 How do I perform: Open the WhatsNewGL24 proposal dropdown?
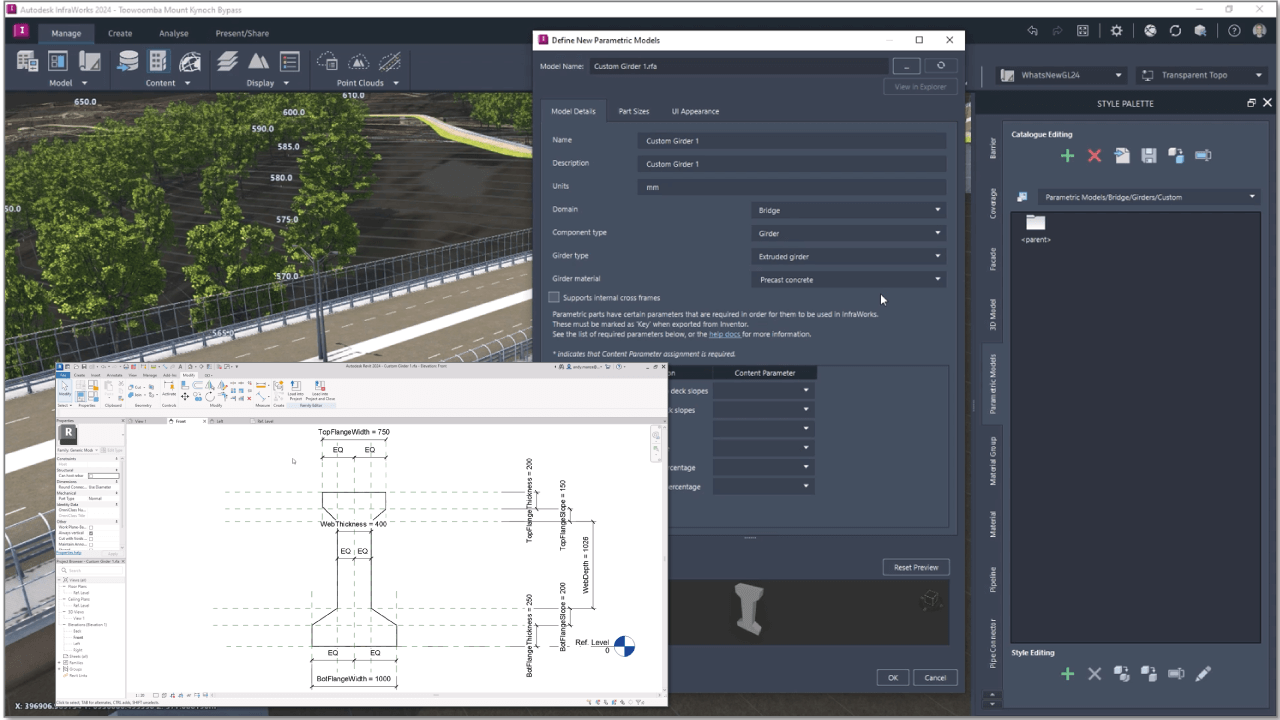point(1062,75)
